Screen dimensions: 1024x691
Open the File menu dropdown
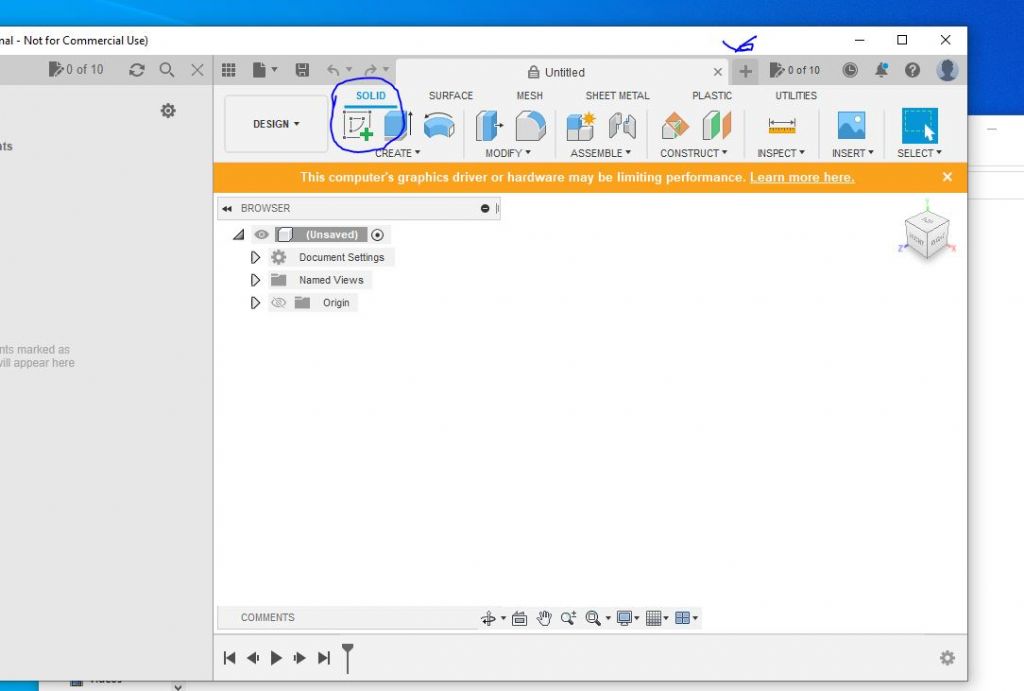click(x=264, y=70)
